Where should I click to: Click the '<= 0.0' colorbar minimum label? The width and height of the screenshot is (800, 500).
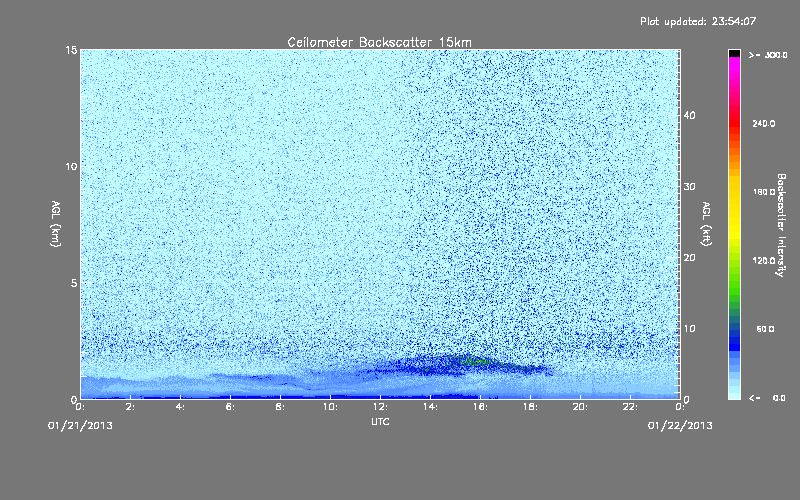click(x=767, y=398)
